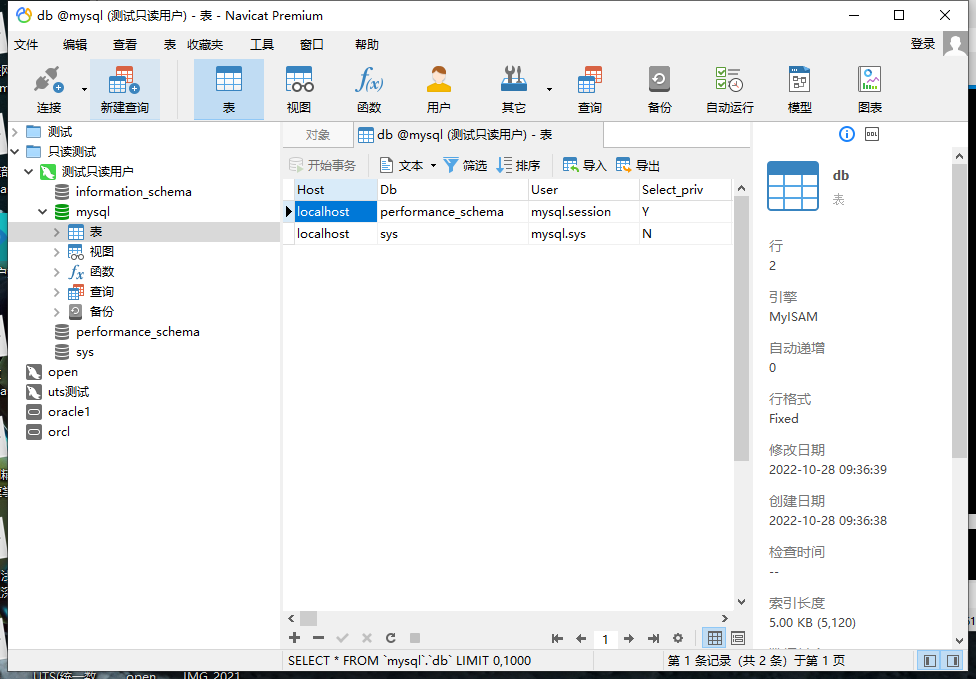Switch to form view mode
Screen dimensions: 976x679
tap(738, 638)
